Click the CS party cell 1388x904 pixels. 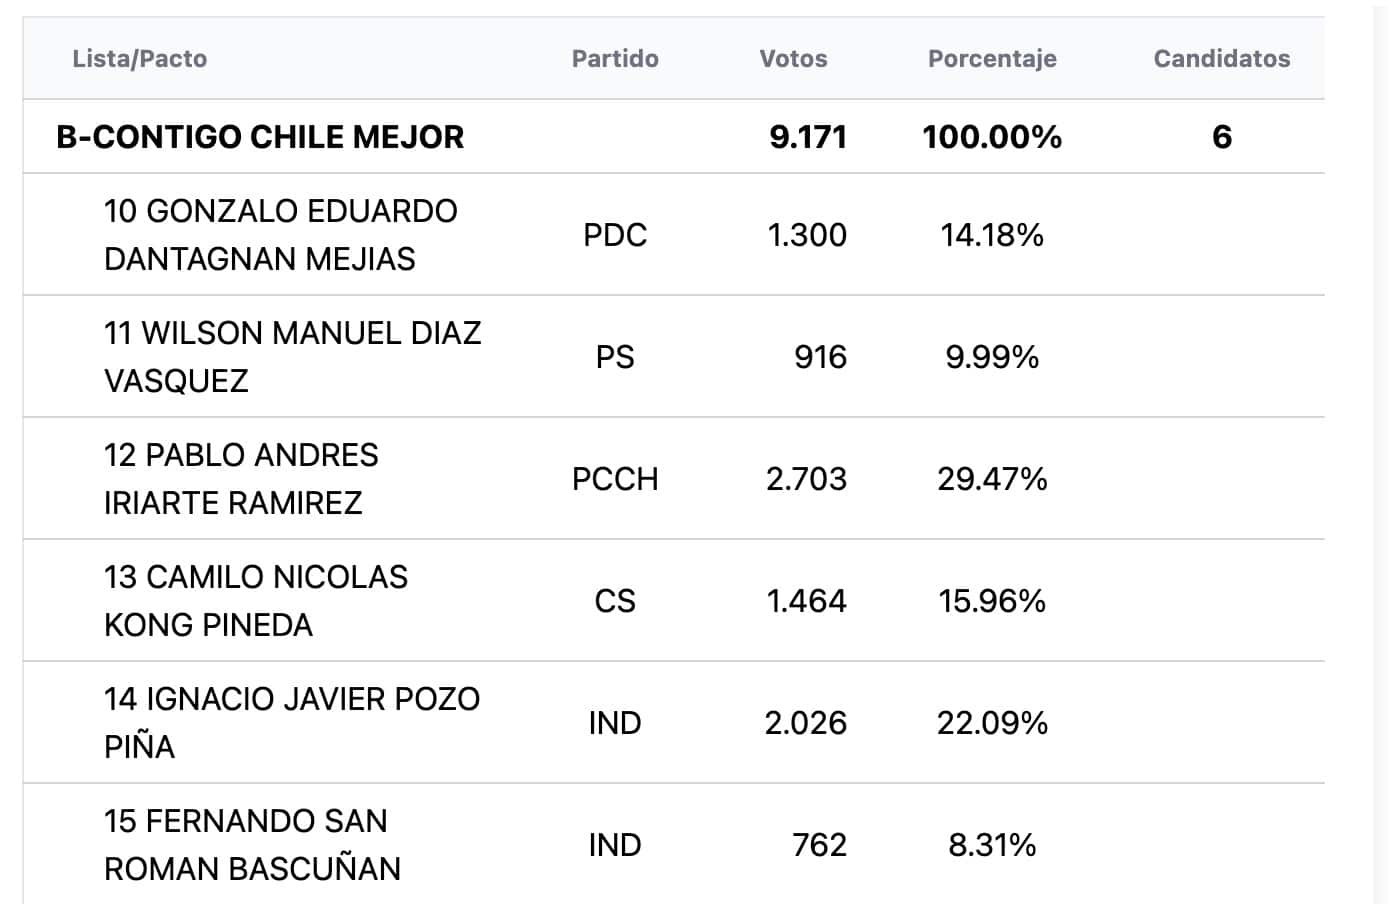(x=615, y=601)
